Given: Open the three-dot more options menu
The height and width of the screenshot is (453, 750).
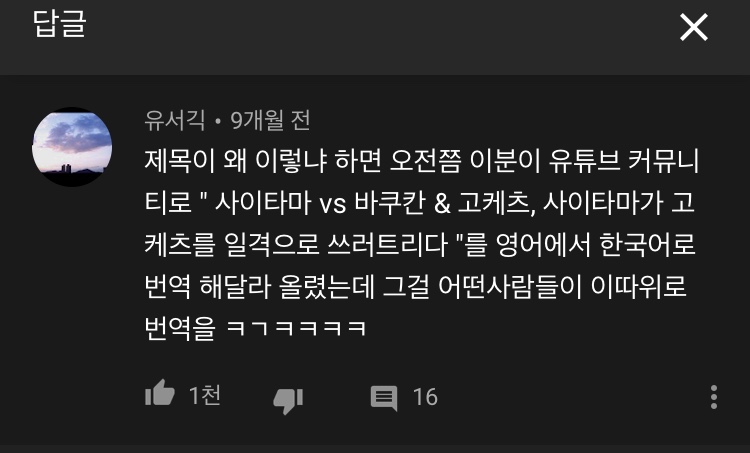Looking at the screenshot, I should pos(714,397).
